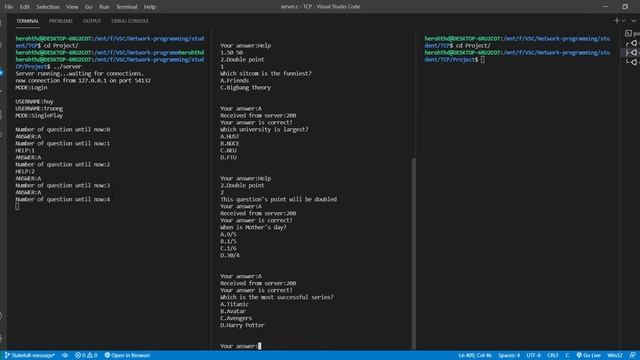Image resolution: width=640 pixels, height=360 pixels.
Task: Change language mode via C indicator
Action: pyautogui.click(x=567, y=355)
